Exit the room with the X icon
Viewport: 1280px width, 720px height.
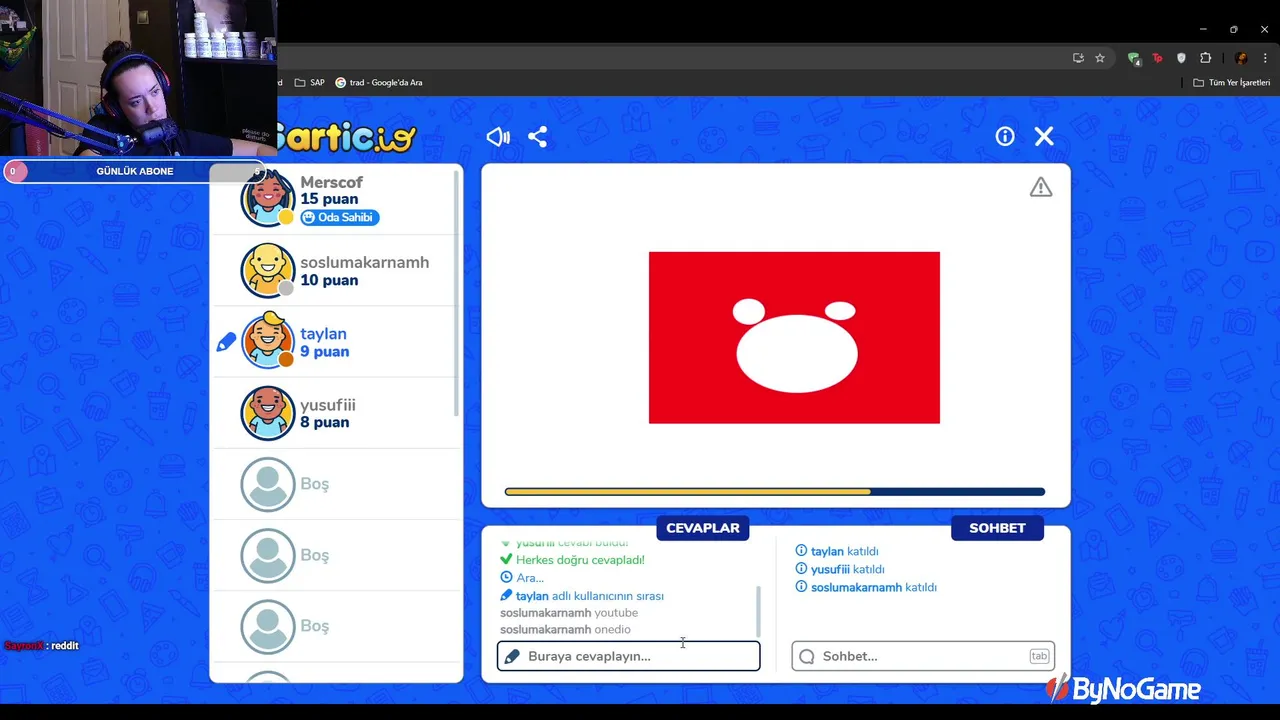pos(1044,137)
